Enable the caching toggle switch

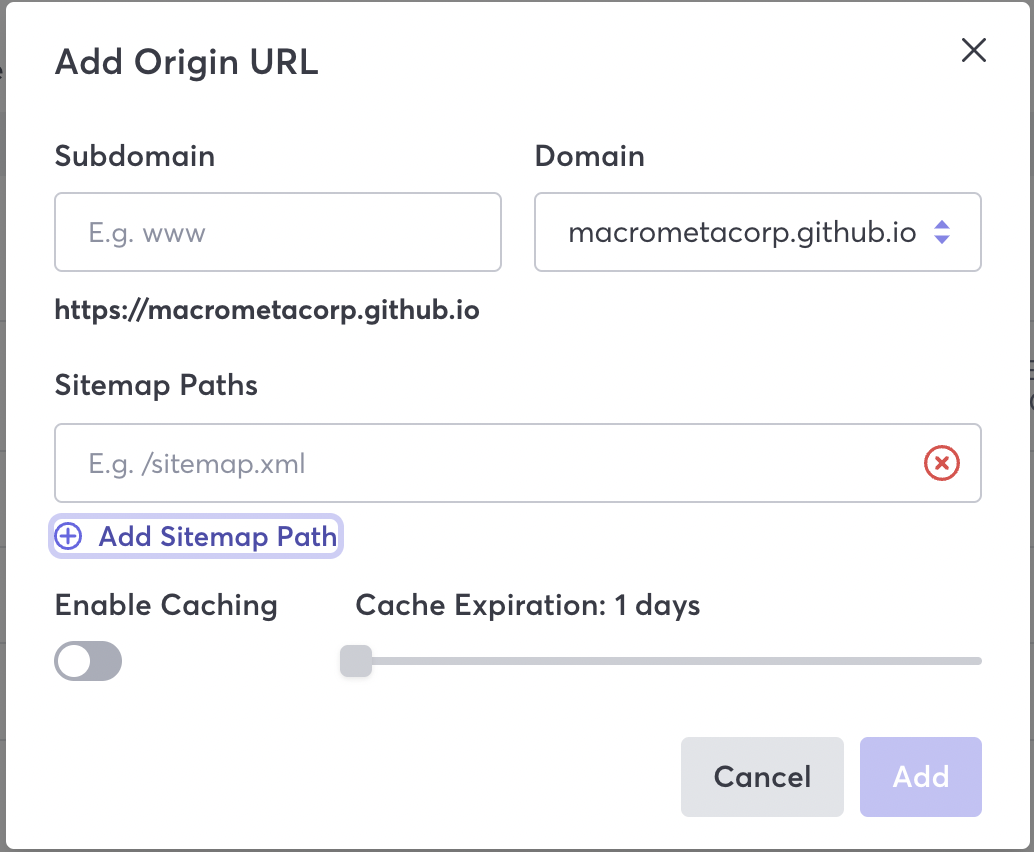[88, 661]
